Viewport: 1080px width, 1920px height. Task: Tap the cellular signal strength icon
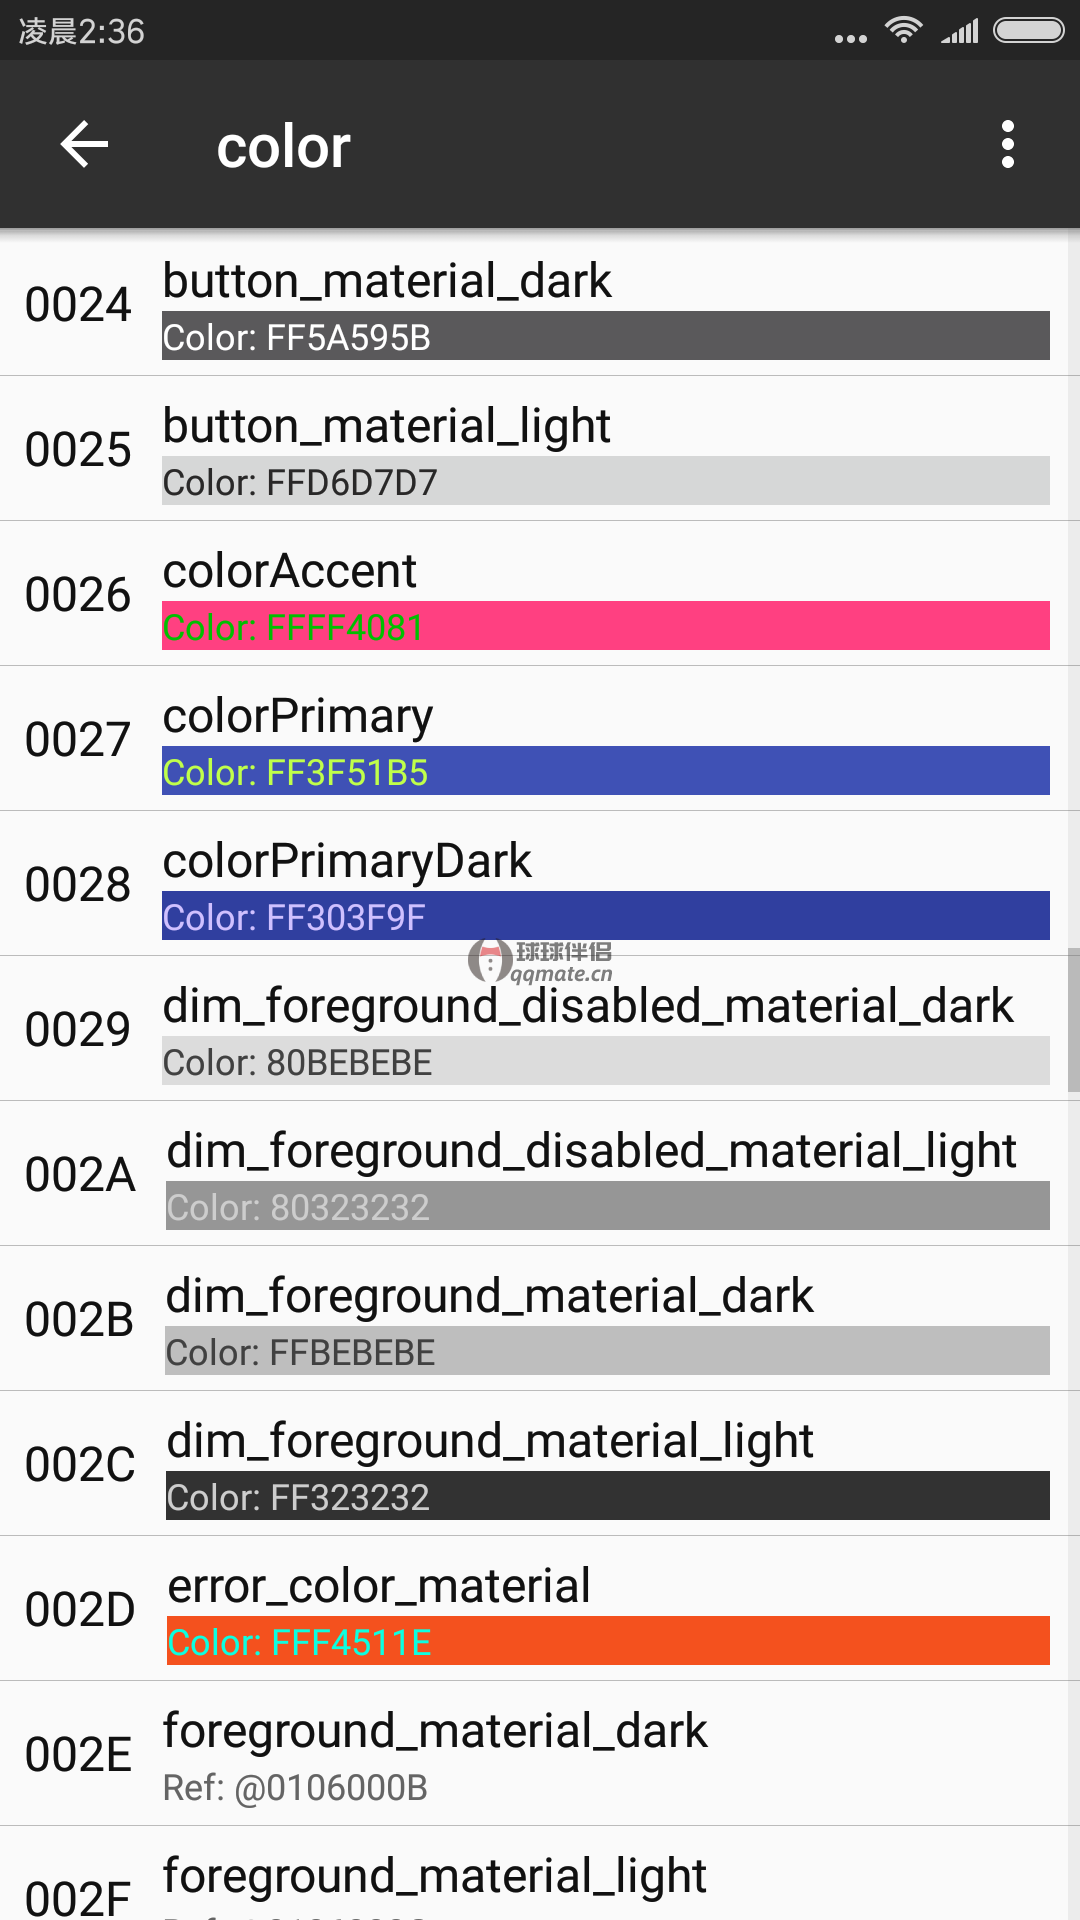[x=960, y=33]
